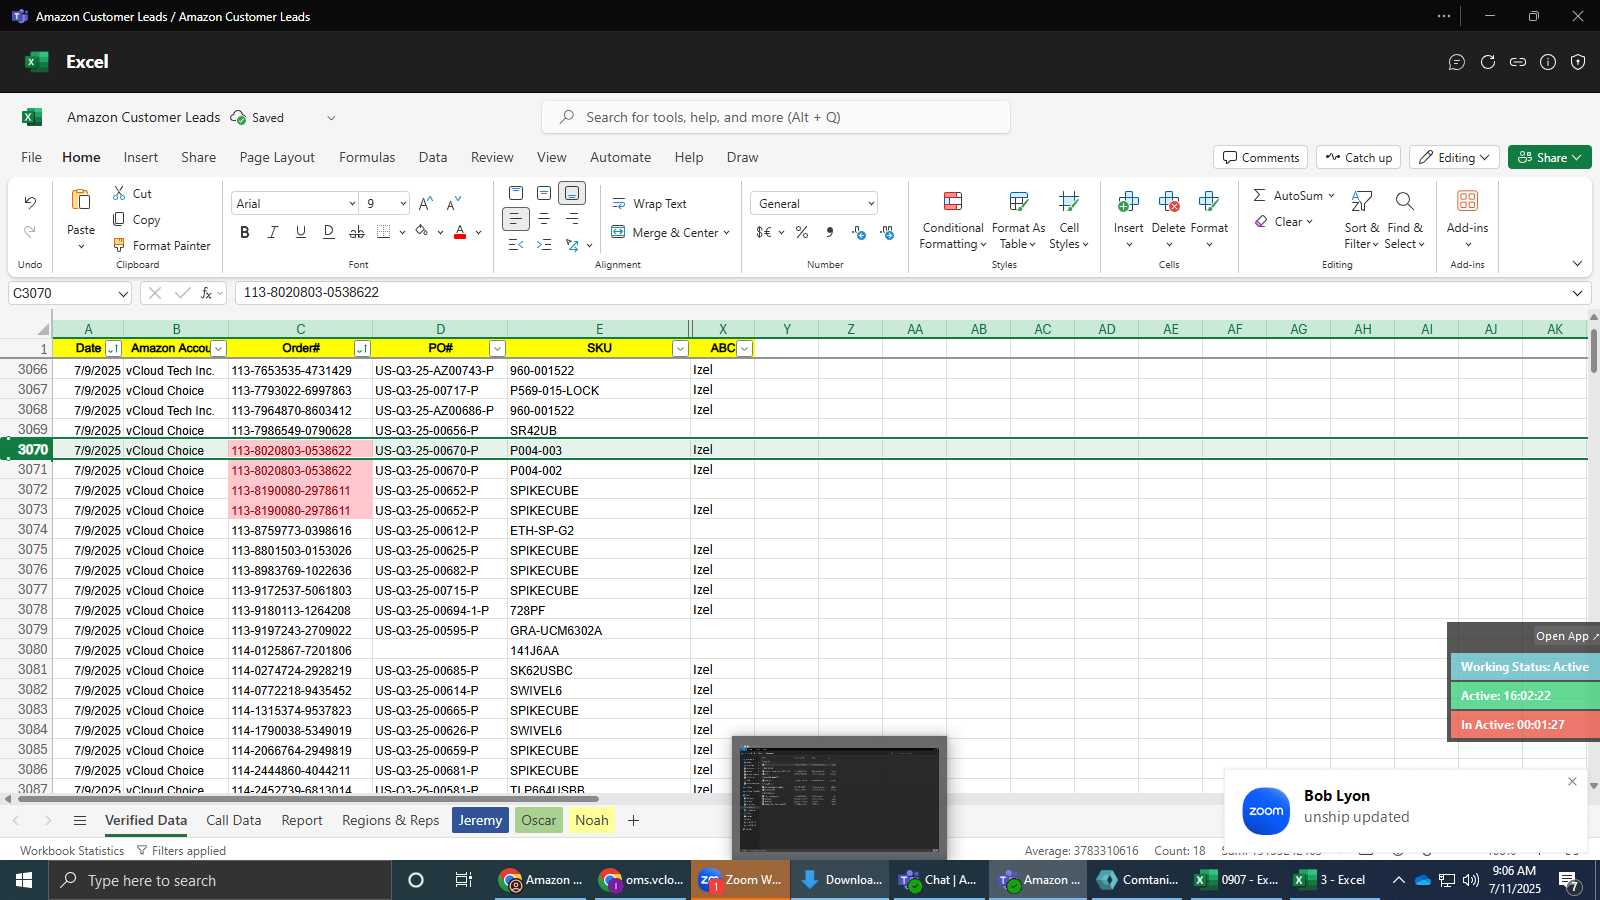
Task: Open the Review tab
Action: pos(492,158)
